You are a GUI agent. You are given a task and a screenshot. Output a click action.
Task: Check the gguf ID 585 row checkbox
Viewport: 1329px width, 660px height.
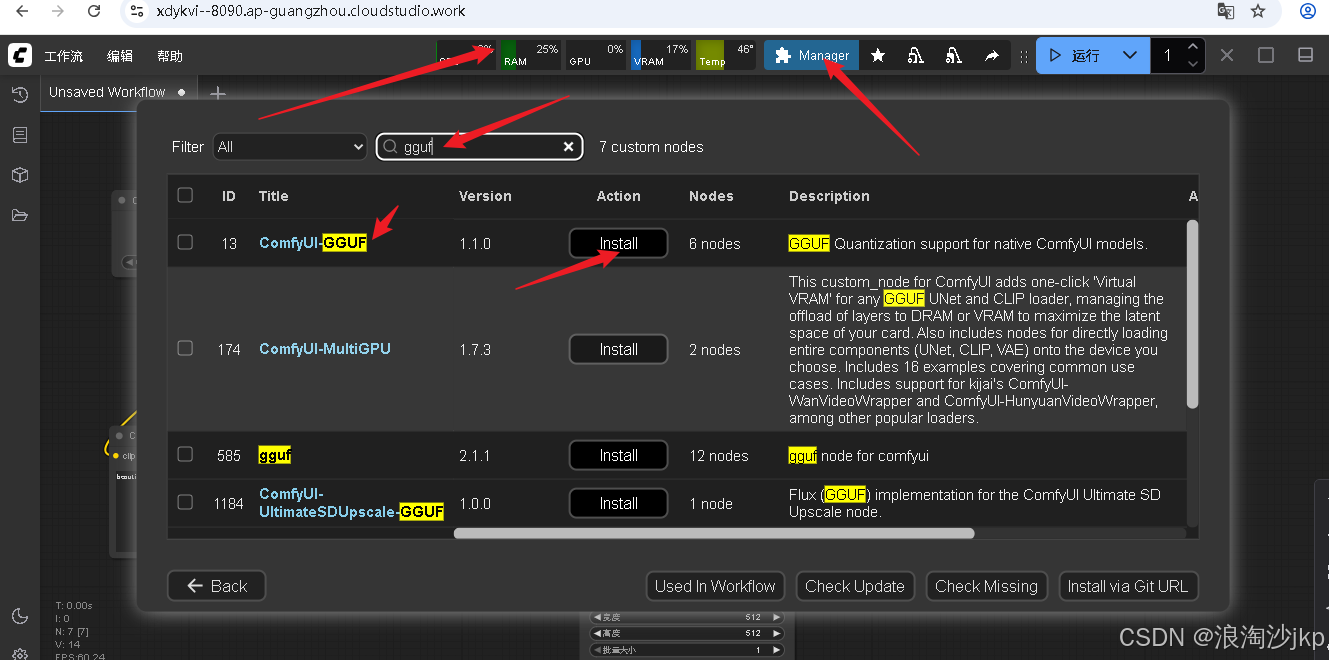coord(185,454)
